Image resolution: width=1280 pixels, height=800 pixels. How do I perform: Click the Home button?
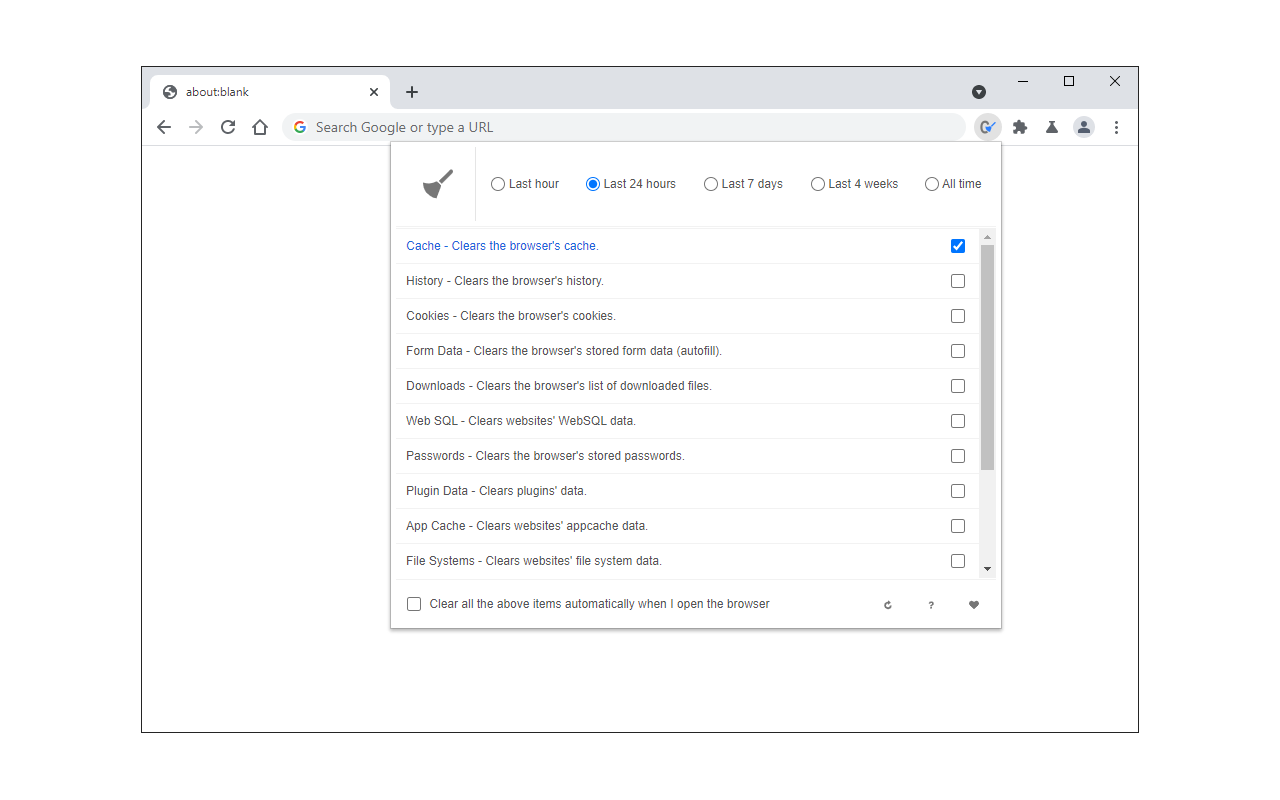point(260,127)
